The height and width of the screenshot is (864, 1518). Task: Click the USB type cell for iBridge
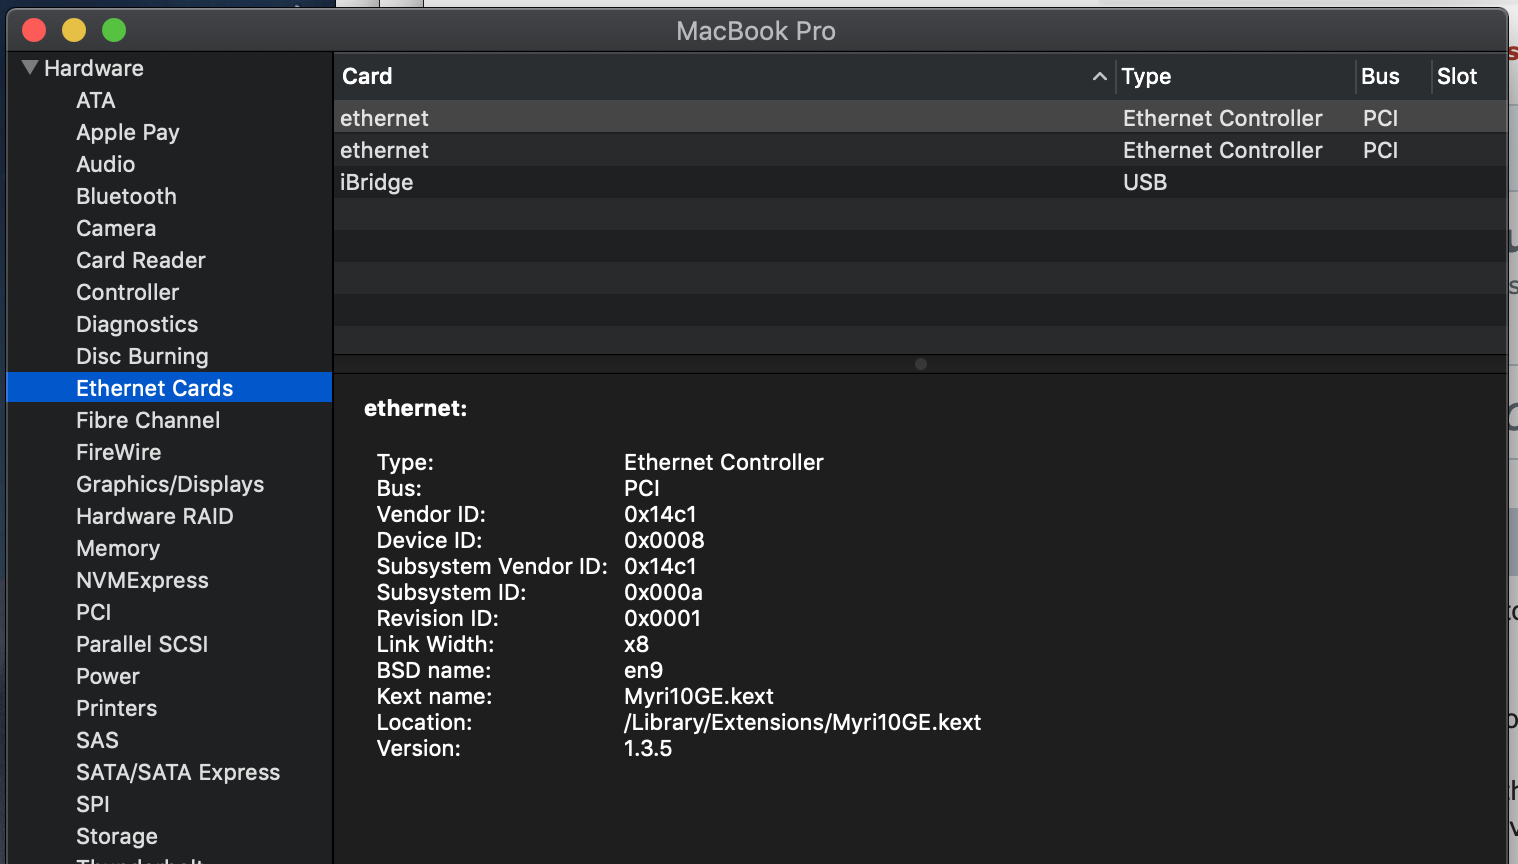[x=1145, y=182]
